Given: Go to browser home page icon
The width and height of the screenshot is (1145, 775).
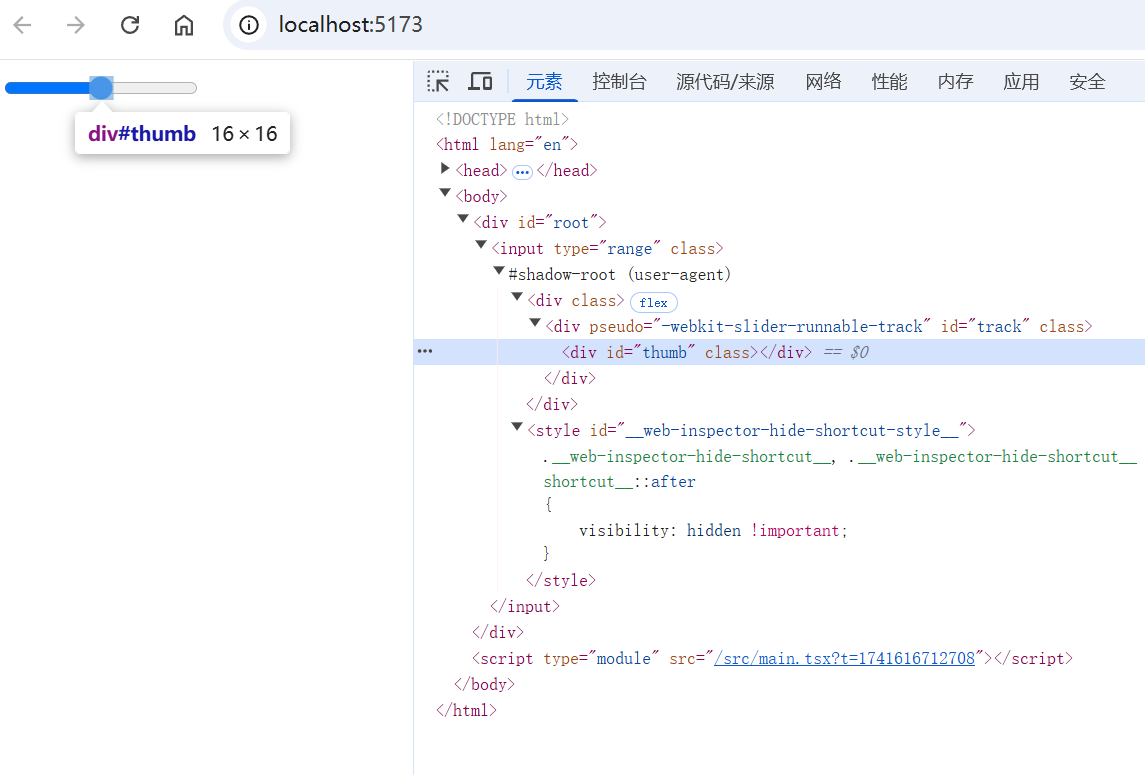Looking at the screenshot, I should (x=184, y=25).
